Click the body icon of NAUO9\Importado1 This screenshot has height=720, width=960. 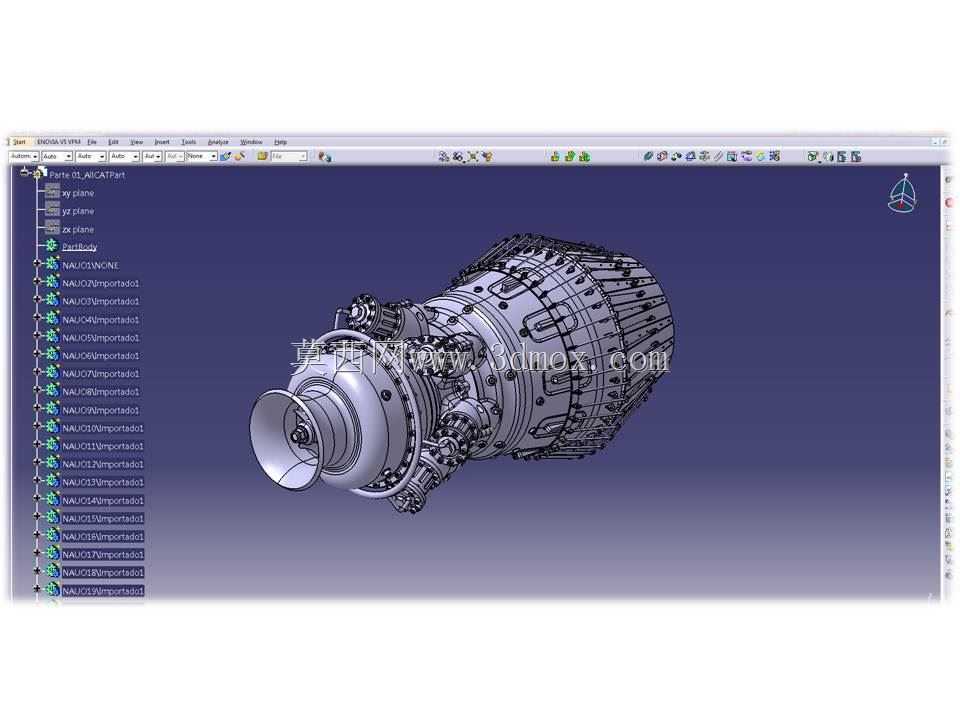52,409
